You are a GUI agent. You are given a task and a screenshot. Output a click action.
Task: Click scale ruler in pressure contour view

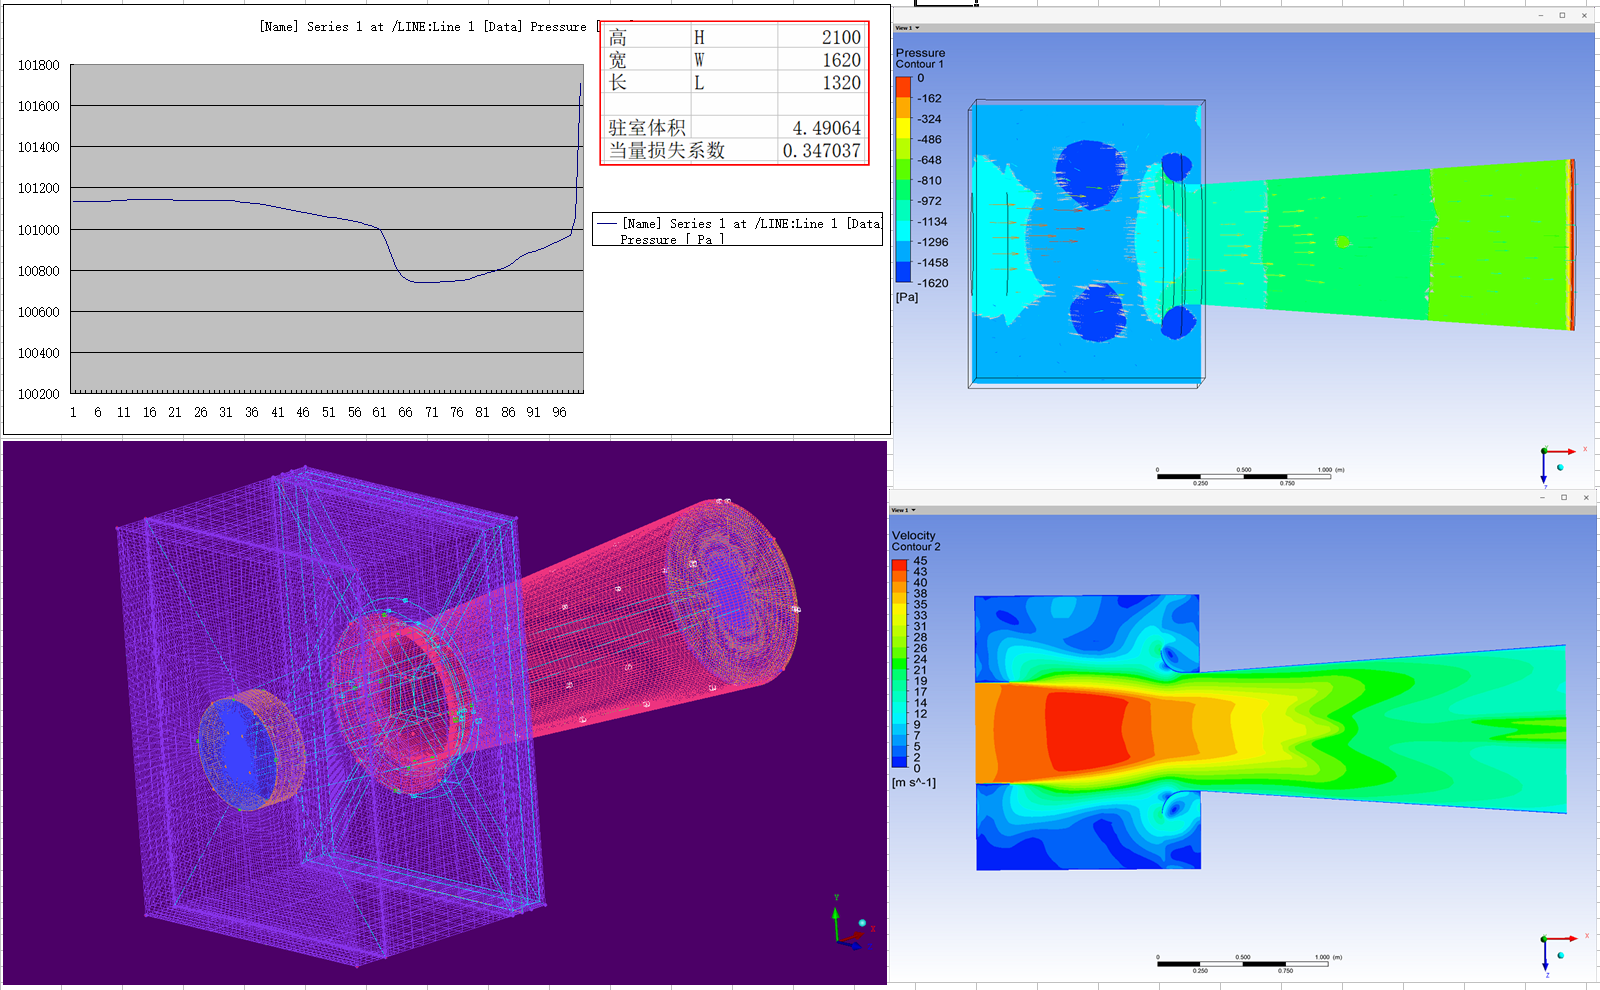[1243, 476]
